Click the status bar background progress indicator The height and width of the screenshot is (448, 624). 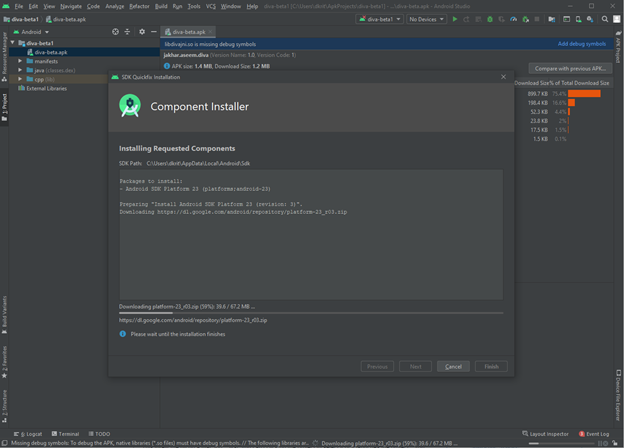point(562,443)
